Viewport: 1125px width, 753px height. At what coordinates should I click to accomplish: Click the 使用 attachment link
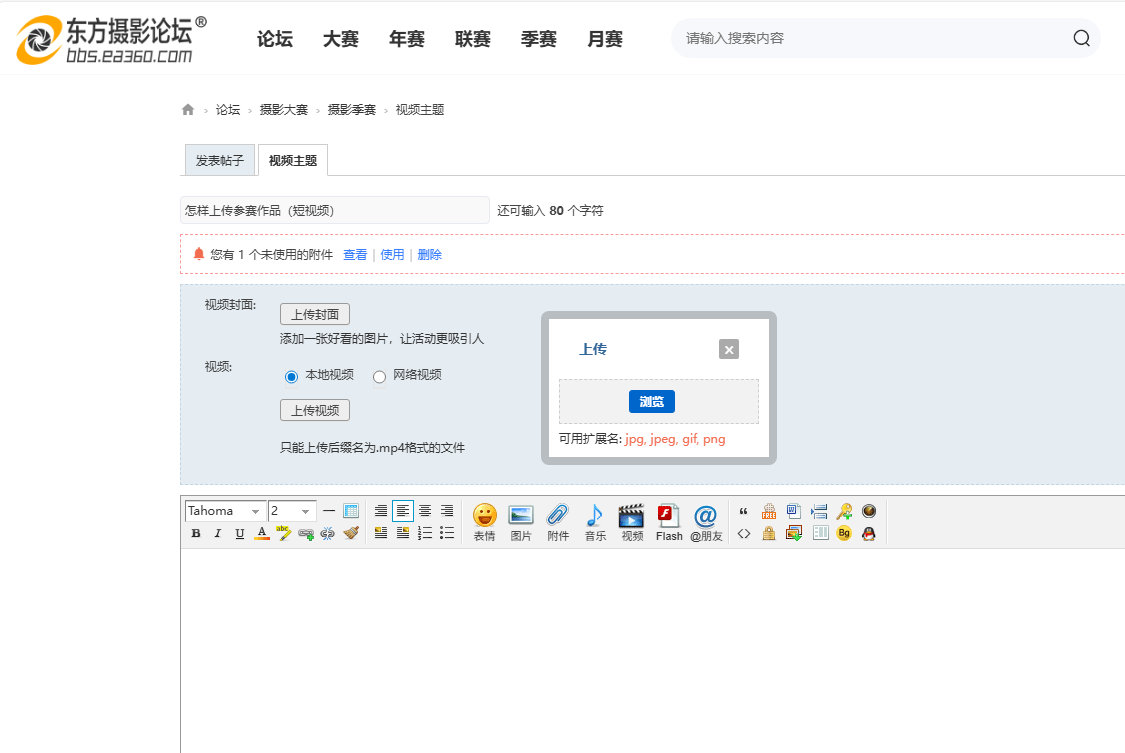[392, 255]
